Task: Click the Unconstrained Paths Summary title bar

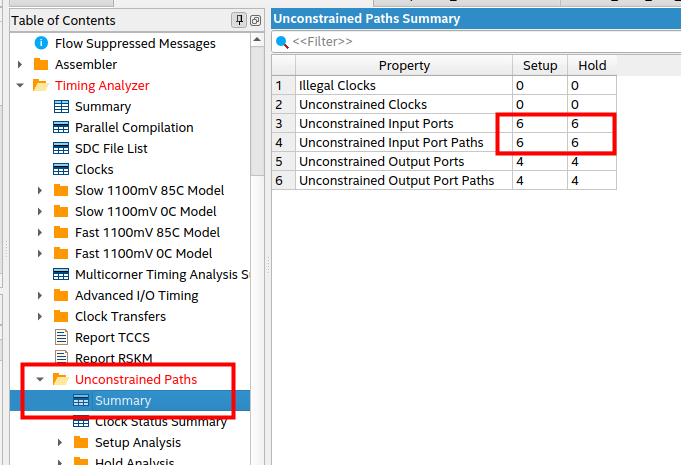Action: click(476, 19)
